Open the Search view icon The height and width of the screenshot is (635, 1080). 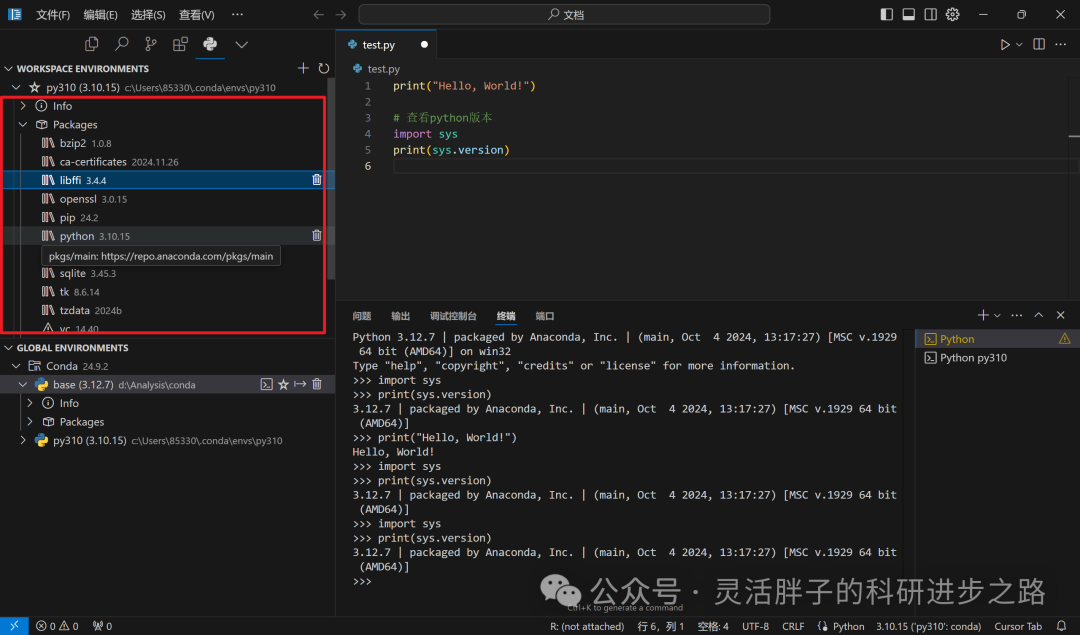(x=122, y=44)
